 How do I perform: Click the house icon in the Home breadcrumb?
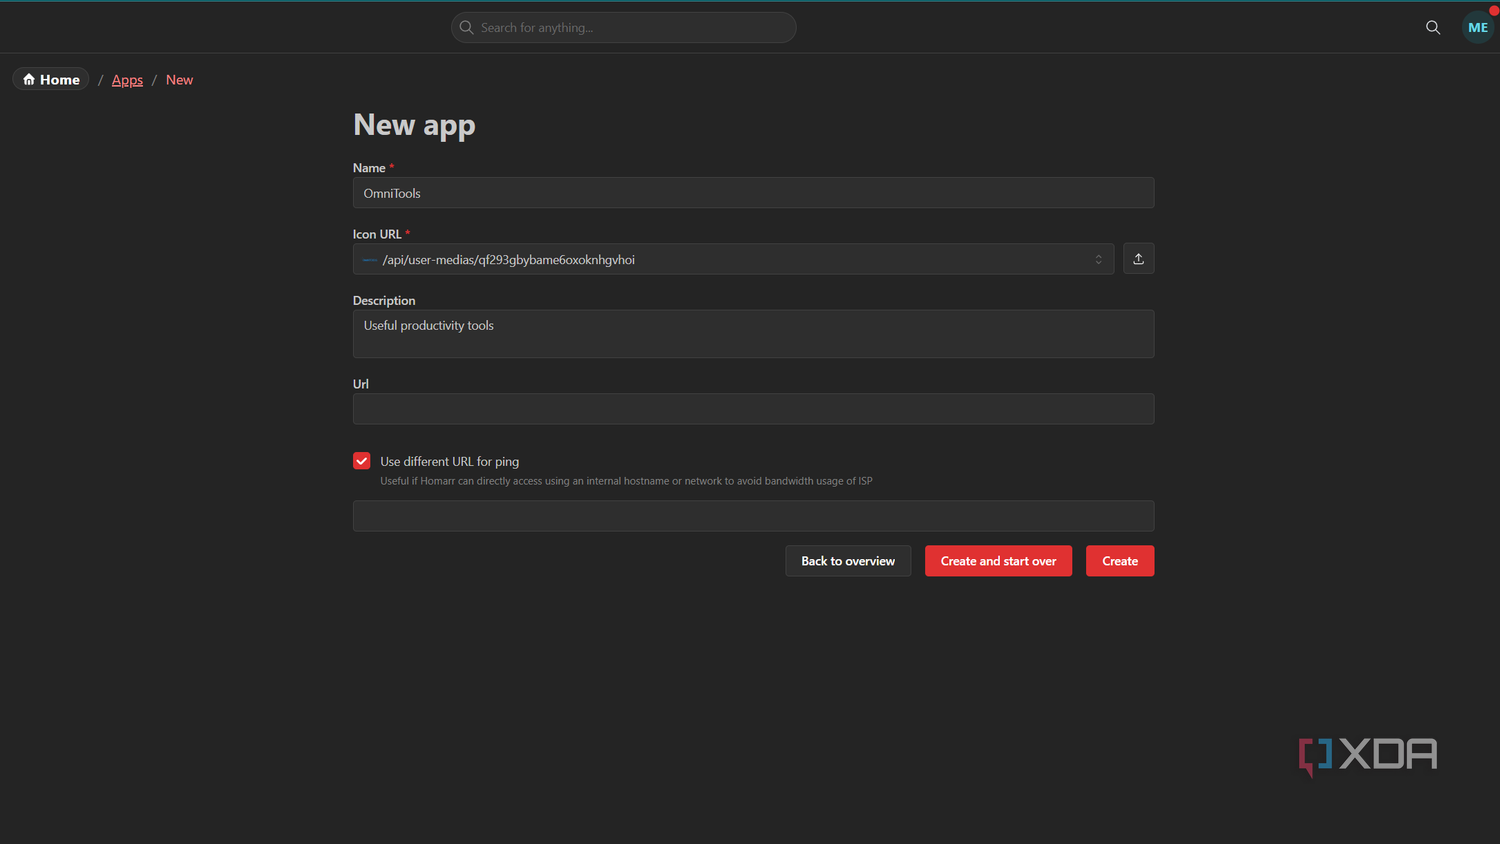coord(29,80)
